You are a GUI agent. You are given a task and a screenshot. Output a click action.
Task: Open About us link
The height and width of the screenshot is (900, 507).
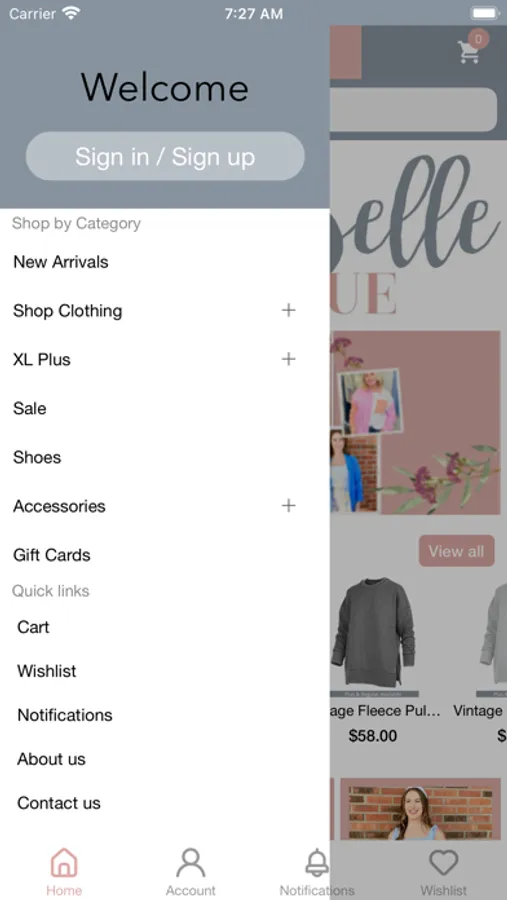coord(51,759)
